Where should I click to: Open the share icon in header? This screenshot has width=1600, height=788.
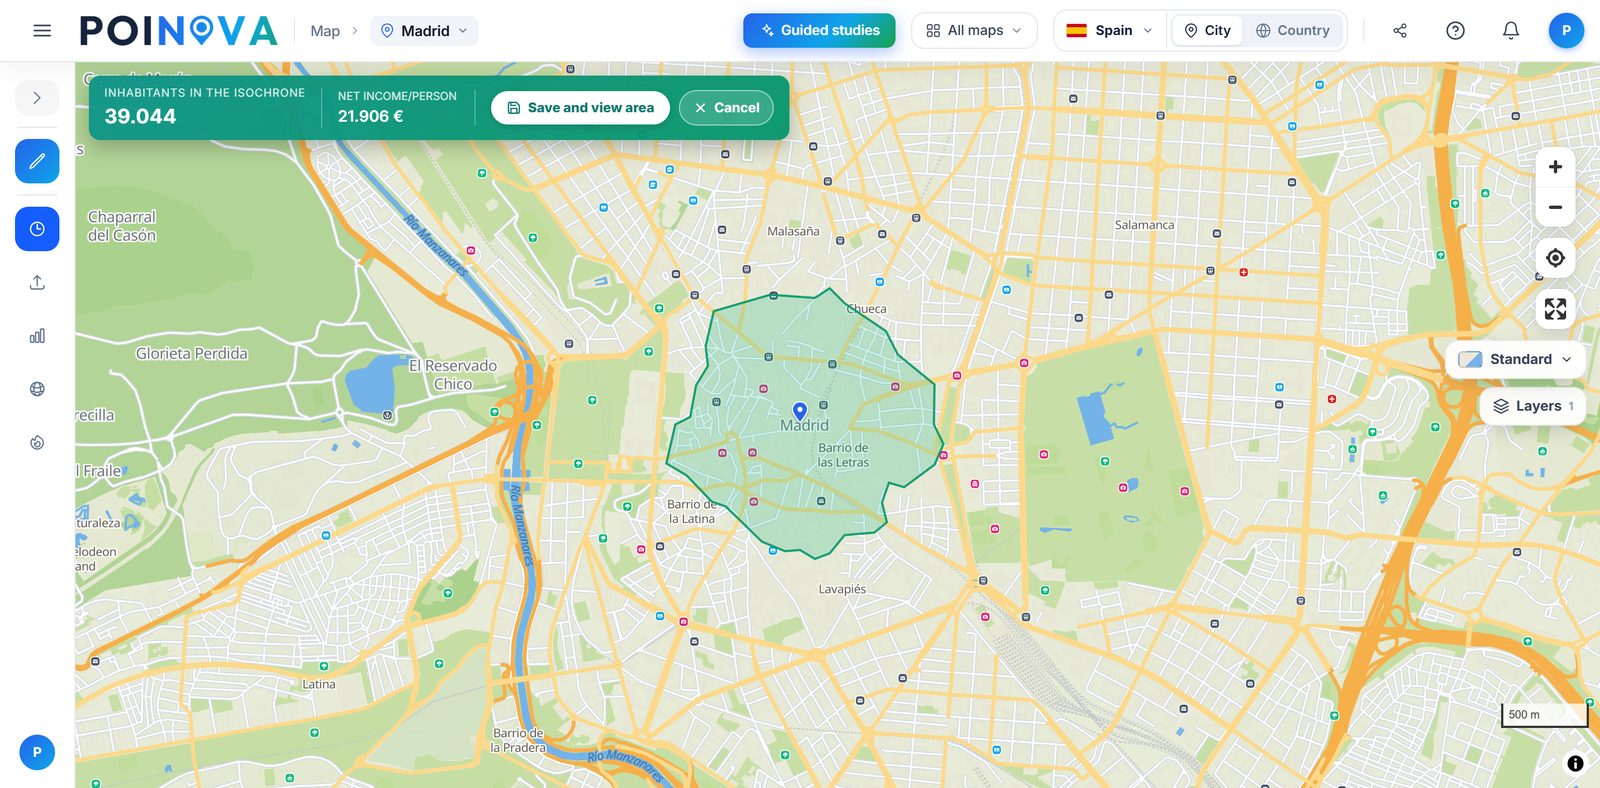[1400, 31]
